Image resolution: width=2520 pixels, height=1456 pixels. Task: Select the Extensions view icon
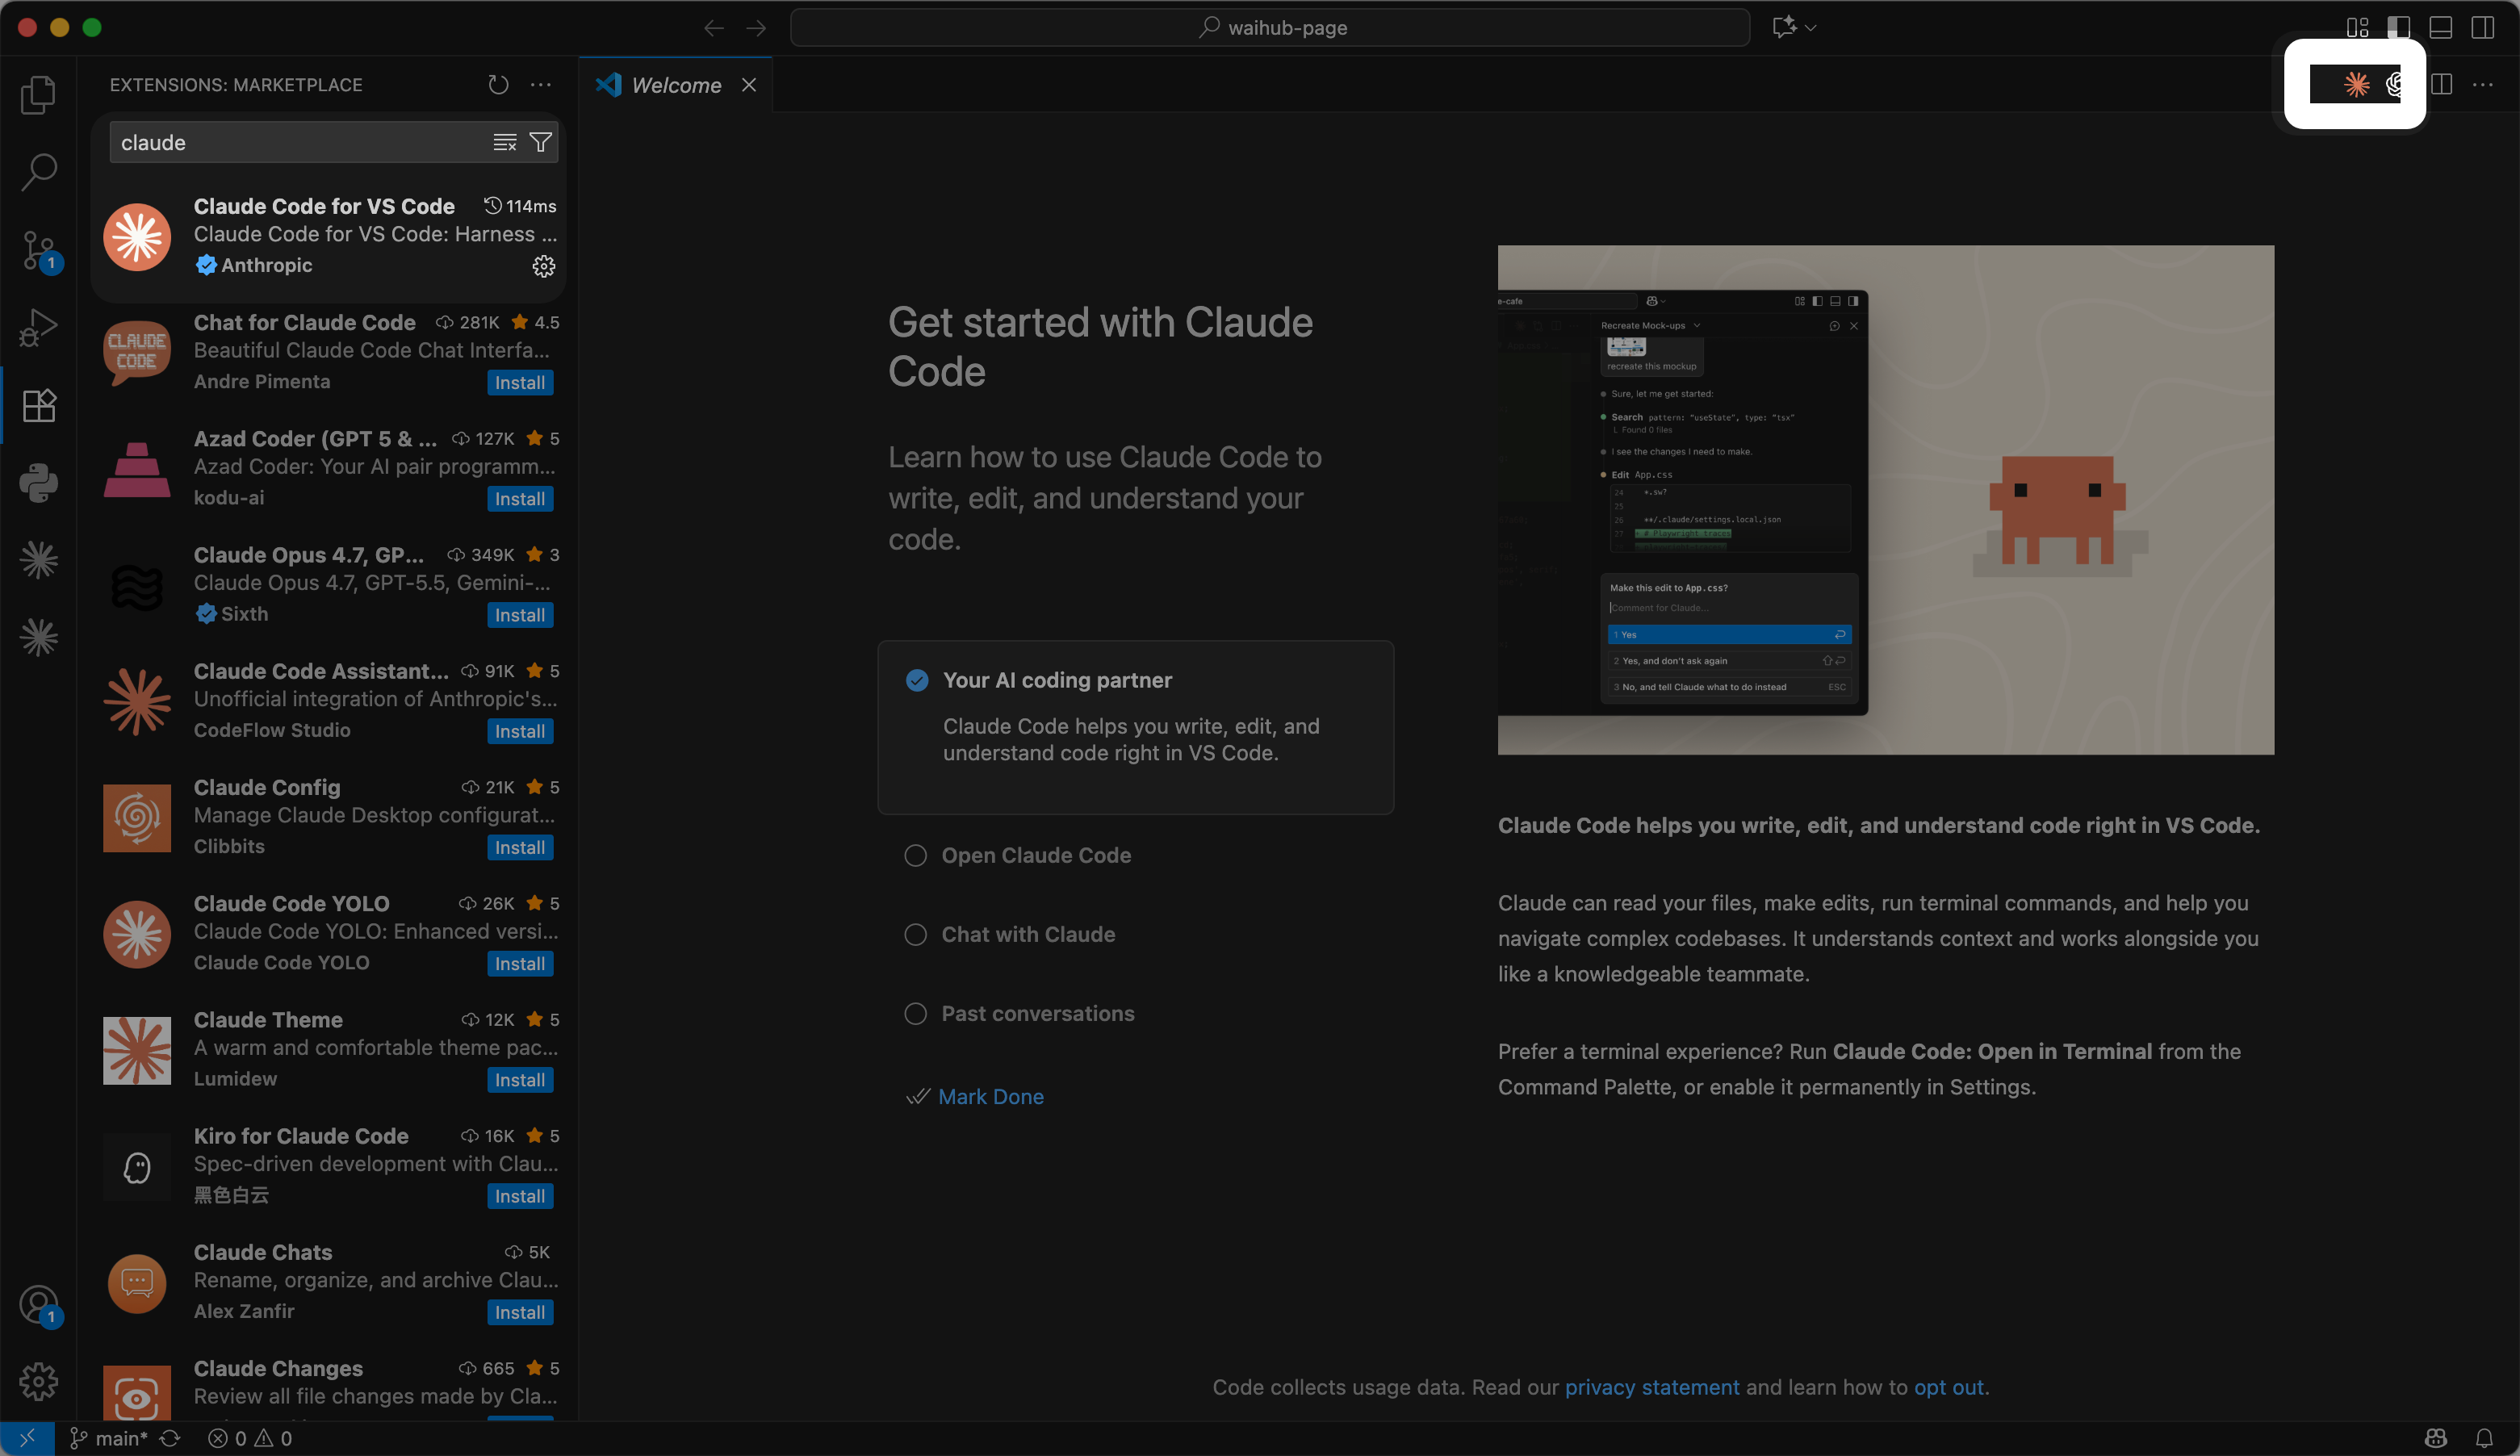point(38,405)
